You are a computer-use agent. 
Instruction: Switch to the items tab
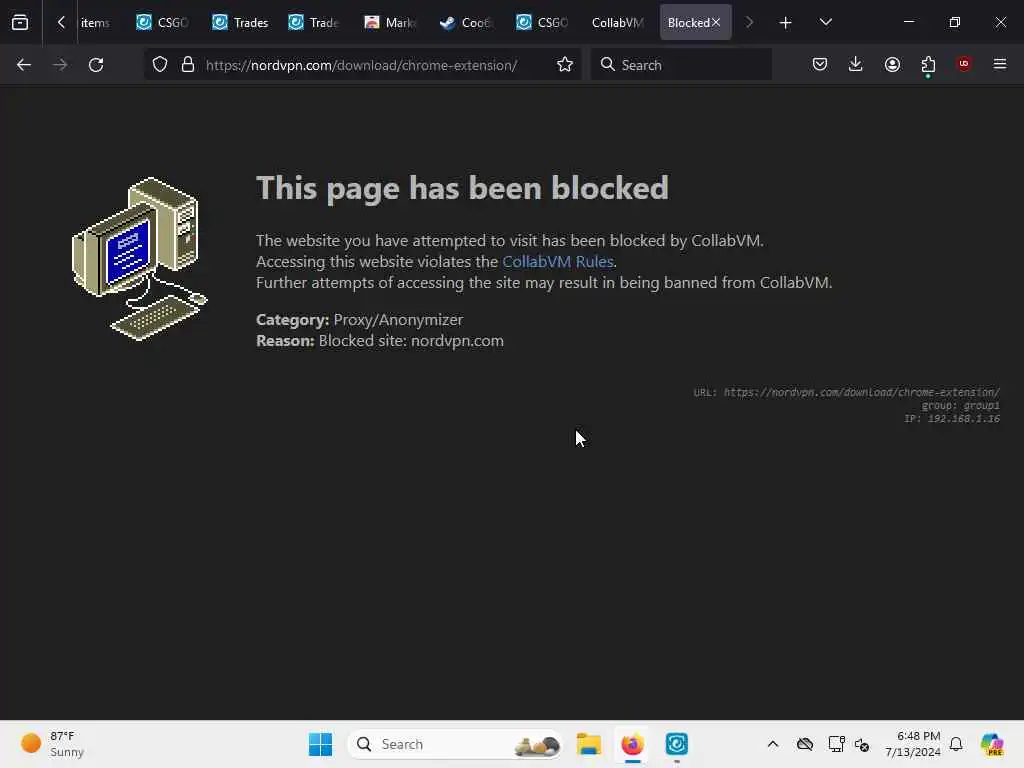(x=95, y=23)
